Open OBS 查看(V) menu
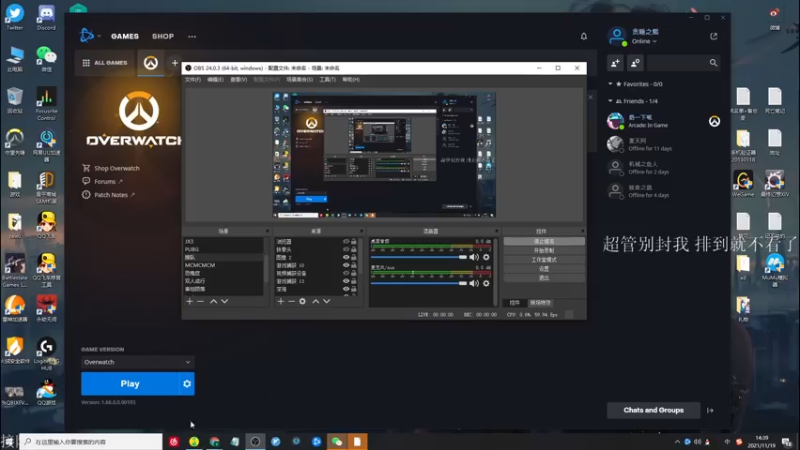This screenshot has width=800, height=450. pos(238,80)
